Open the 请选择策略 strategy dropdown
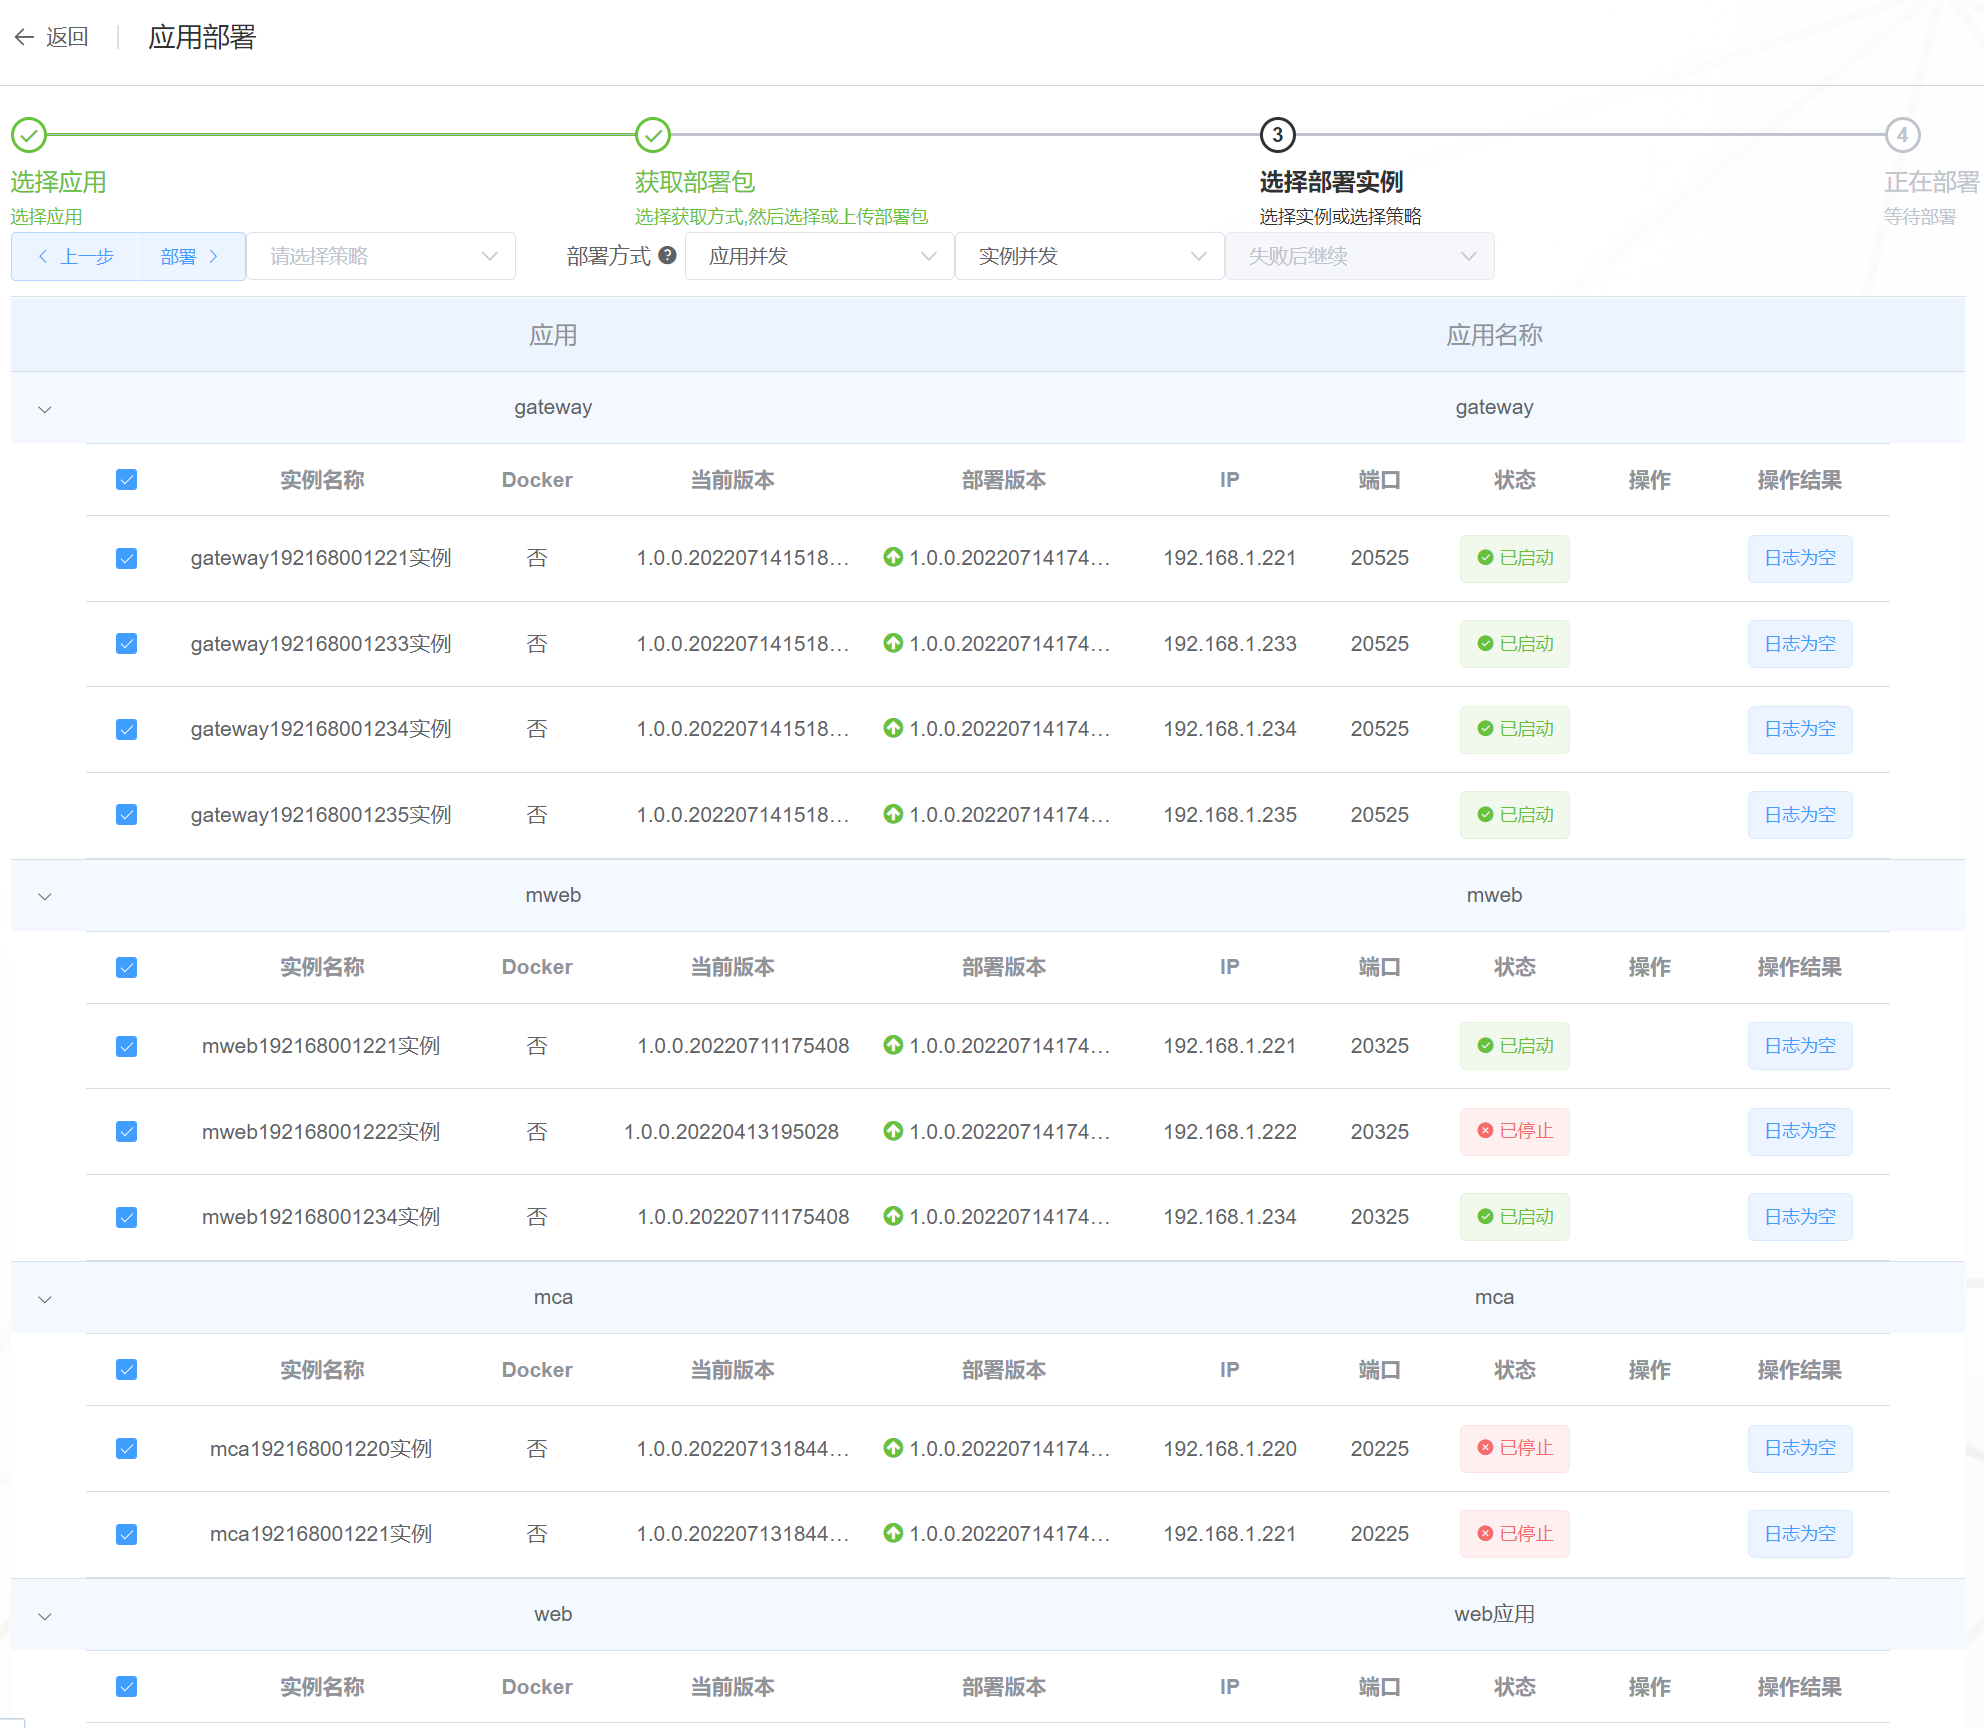 pyautogui.click(x=381, y=256)
